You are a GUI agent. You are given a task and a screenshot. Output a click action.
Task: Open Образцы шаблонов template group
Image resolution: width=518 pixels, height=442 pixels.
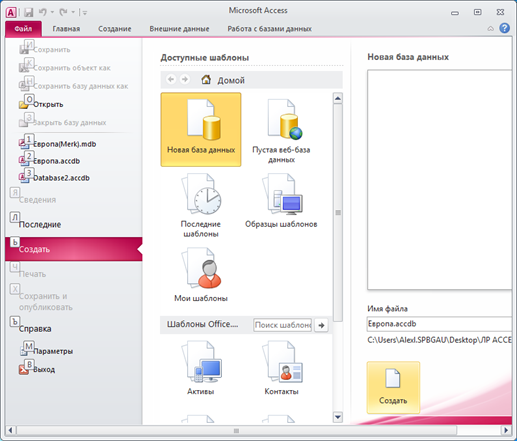click(281, 200)
